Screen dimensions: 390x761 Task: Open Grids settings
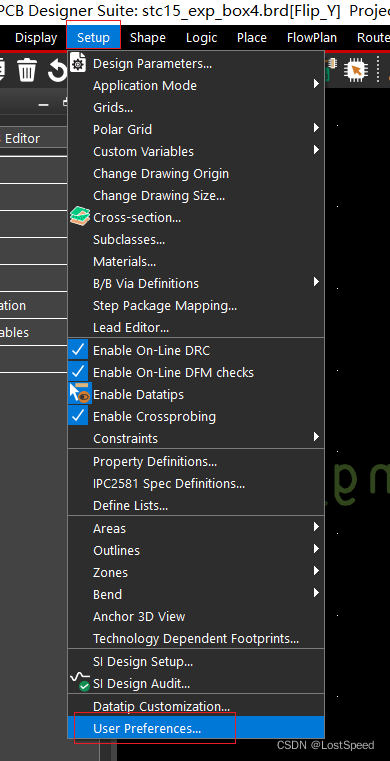pyautogui.click(x=195, y=107)
